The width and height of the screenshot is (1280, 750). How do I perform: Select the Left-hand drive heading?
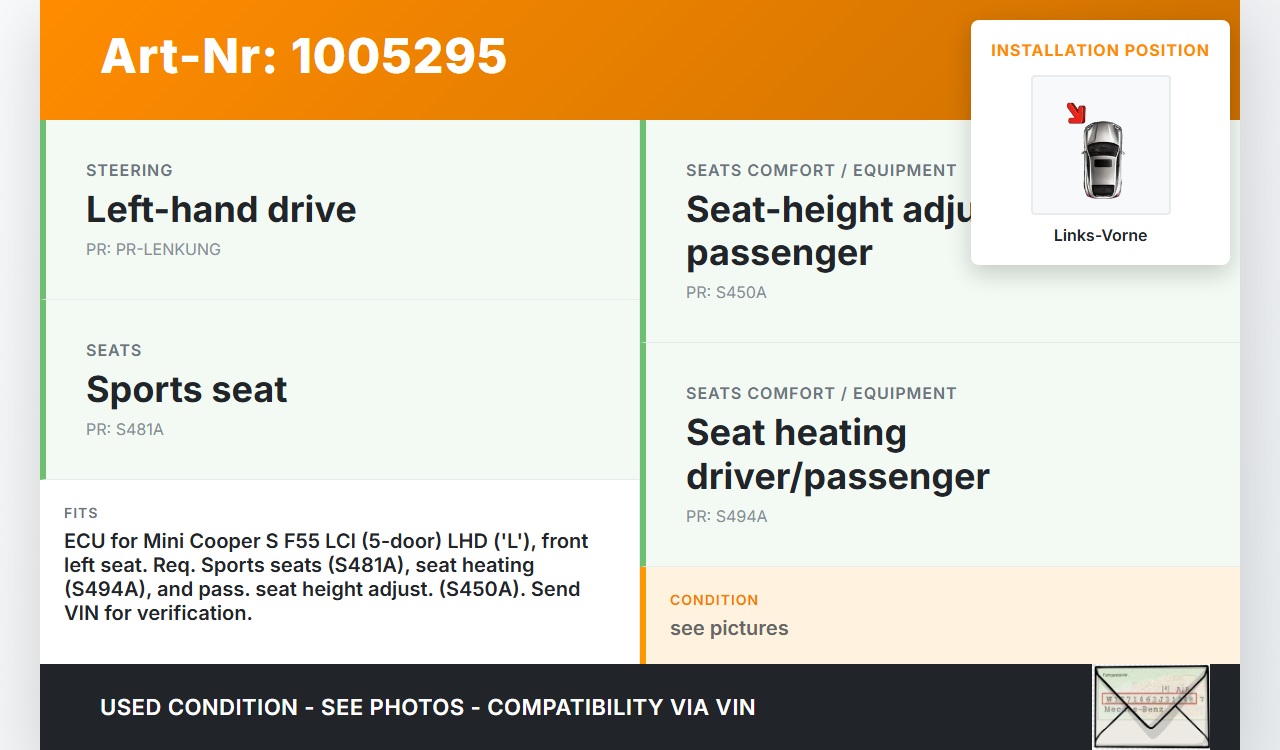coord(221,210)
